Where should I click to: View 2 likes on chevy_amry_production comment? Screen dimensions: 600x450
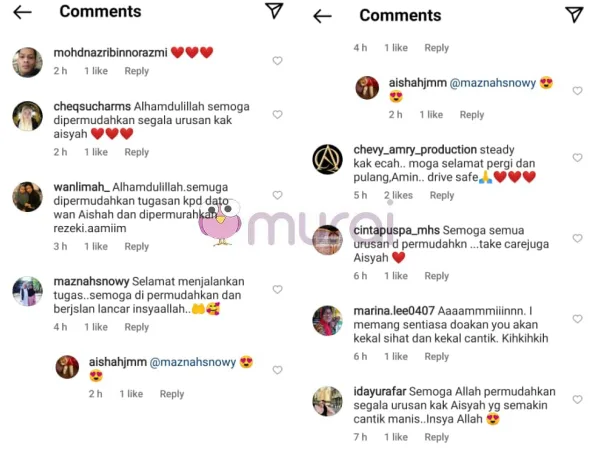(x=398, y=196)
